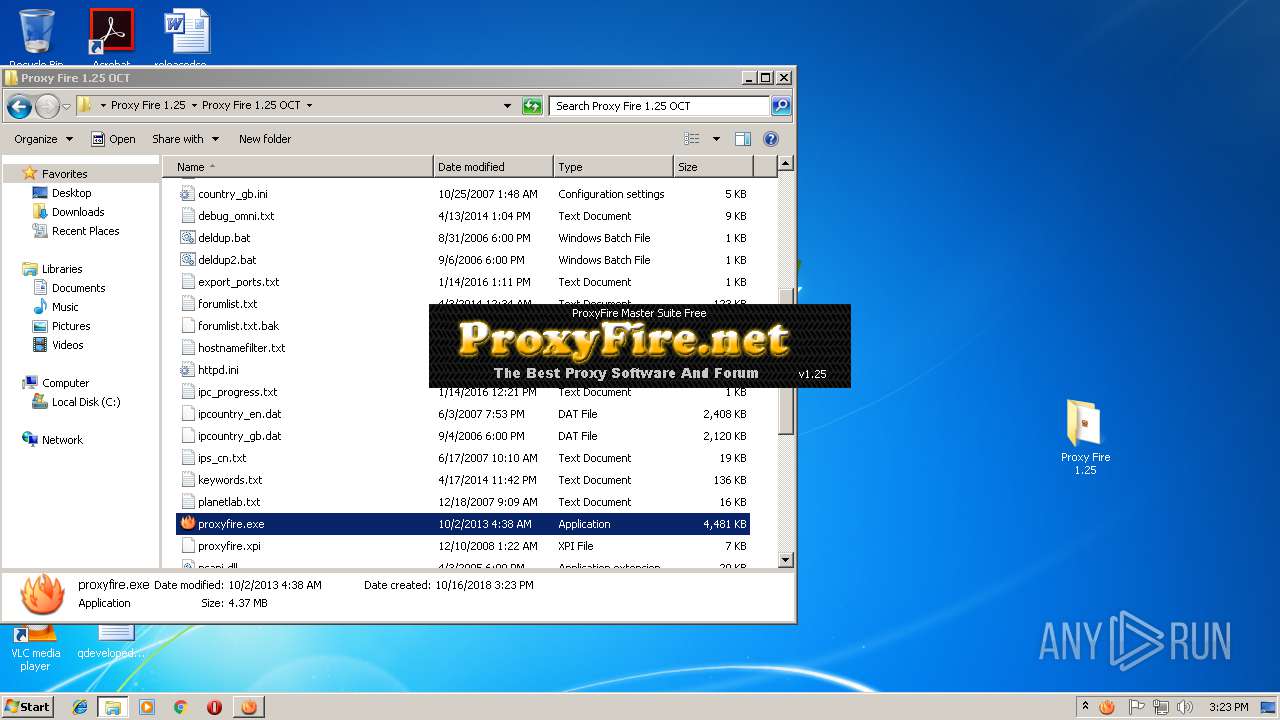The height and width of the screenshot is (720, 1280).
Task: Expand the Proxy Fire 1.25 breadcrumb arrow
Action: pyautogui.click(x=194, y=105)
